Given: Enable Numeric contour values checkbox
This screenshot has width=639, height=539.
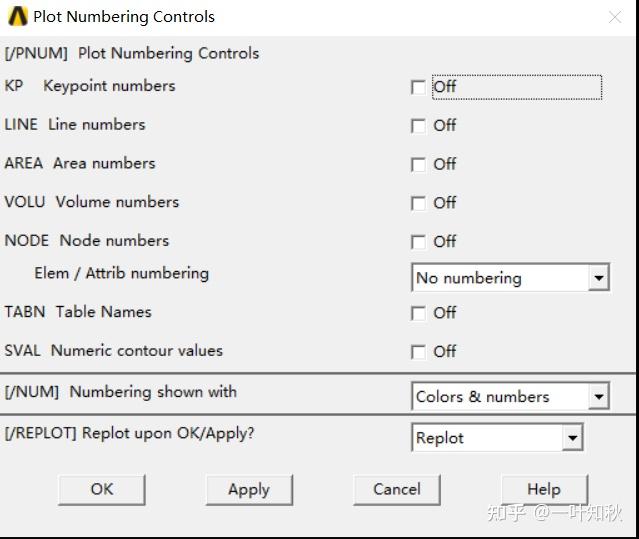Looking at the screenshot, I should pos(418,352).
